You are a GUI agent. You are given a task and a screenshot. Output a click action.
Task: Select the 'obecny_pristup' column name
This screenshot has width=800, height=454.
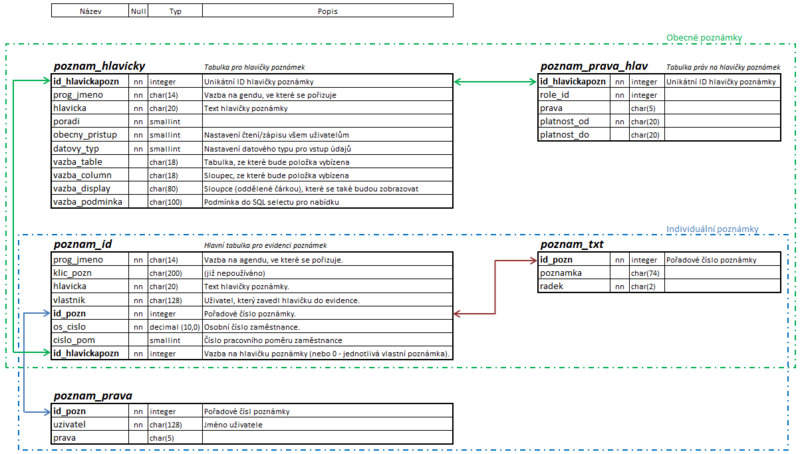point(85,135)
